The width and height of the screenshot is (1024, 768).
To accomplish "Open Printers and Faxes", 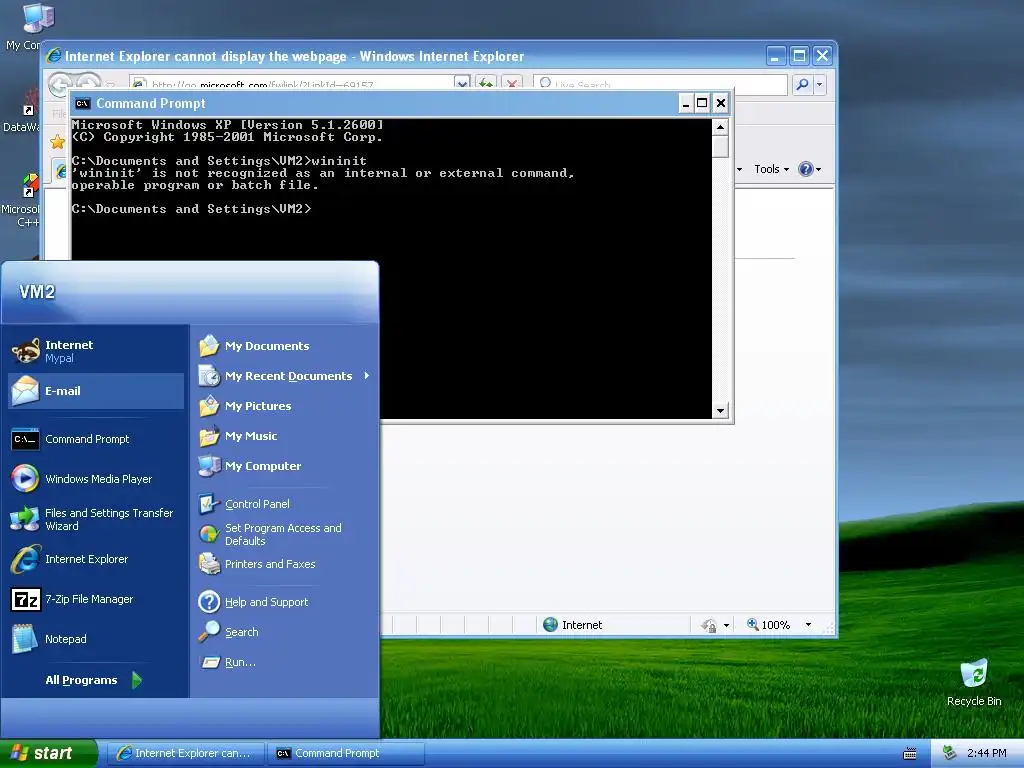I will coord(285,564).
